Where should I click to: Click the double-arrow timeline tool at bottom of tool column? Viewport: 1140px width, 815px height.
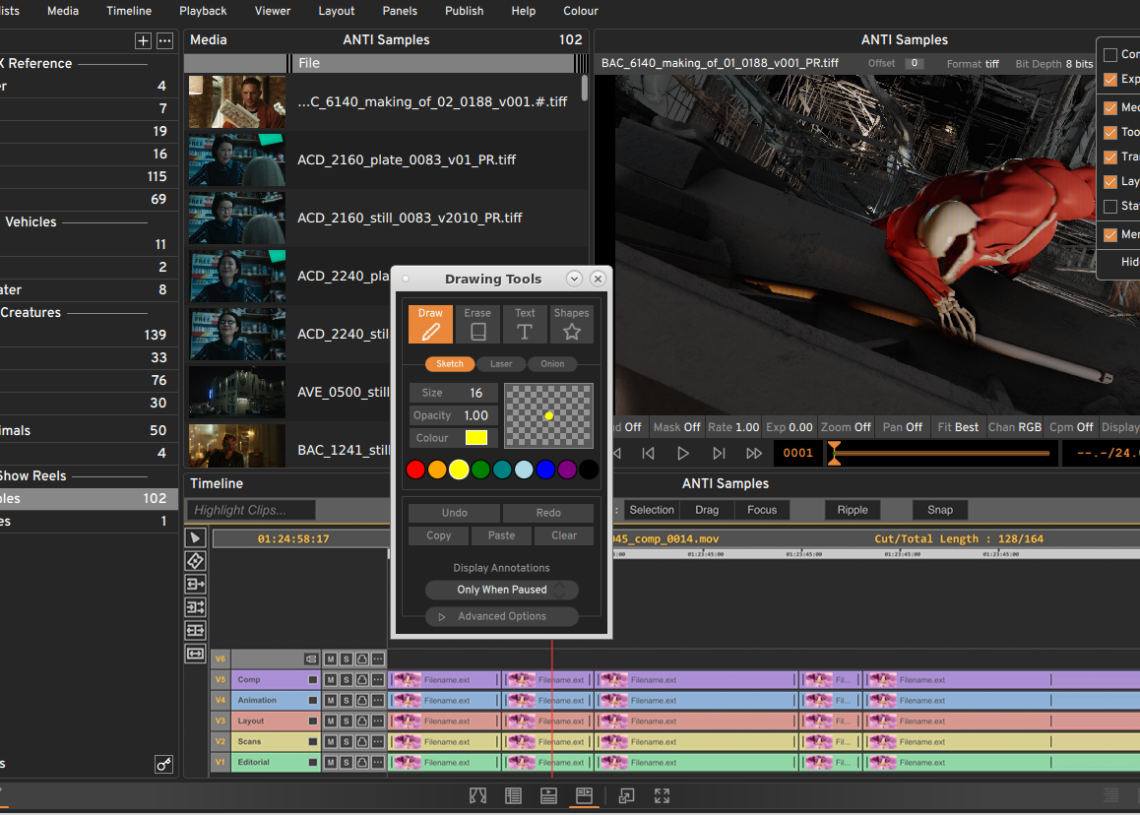pyautogui.click(x=196, y=654)
